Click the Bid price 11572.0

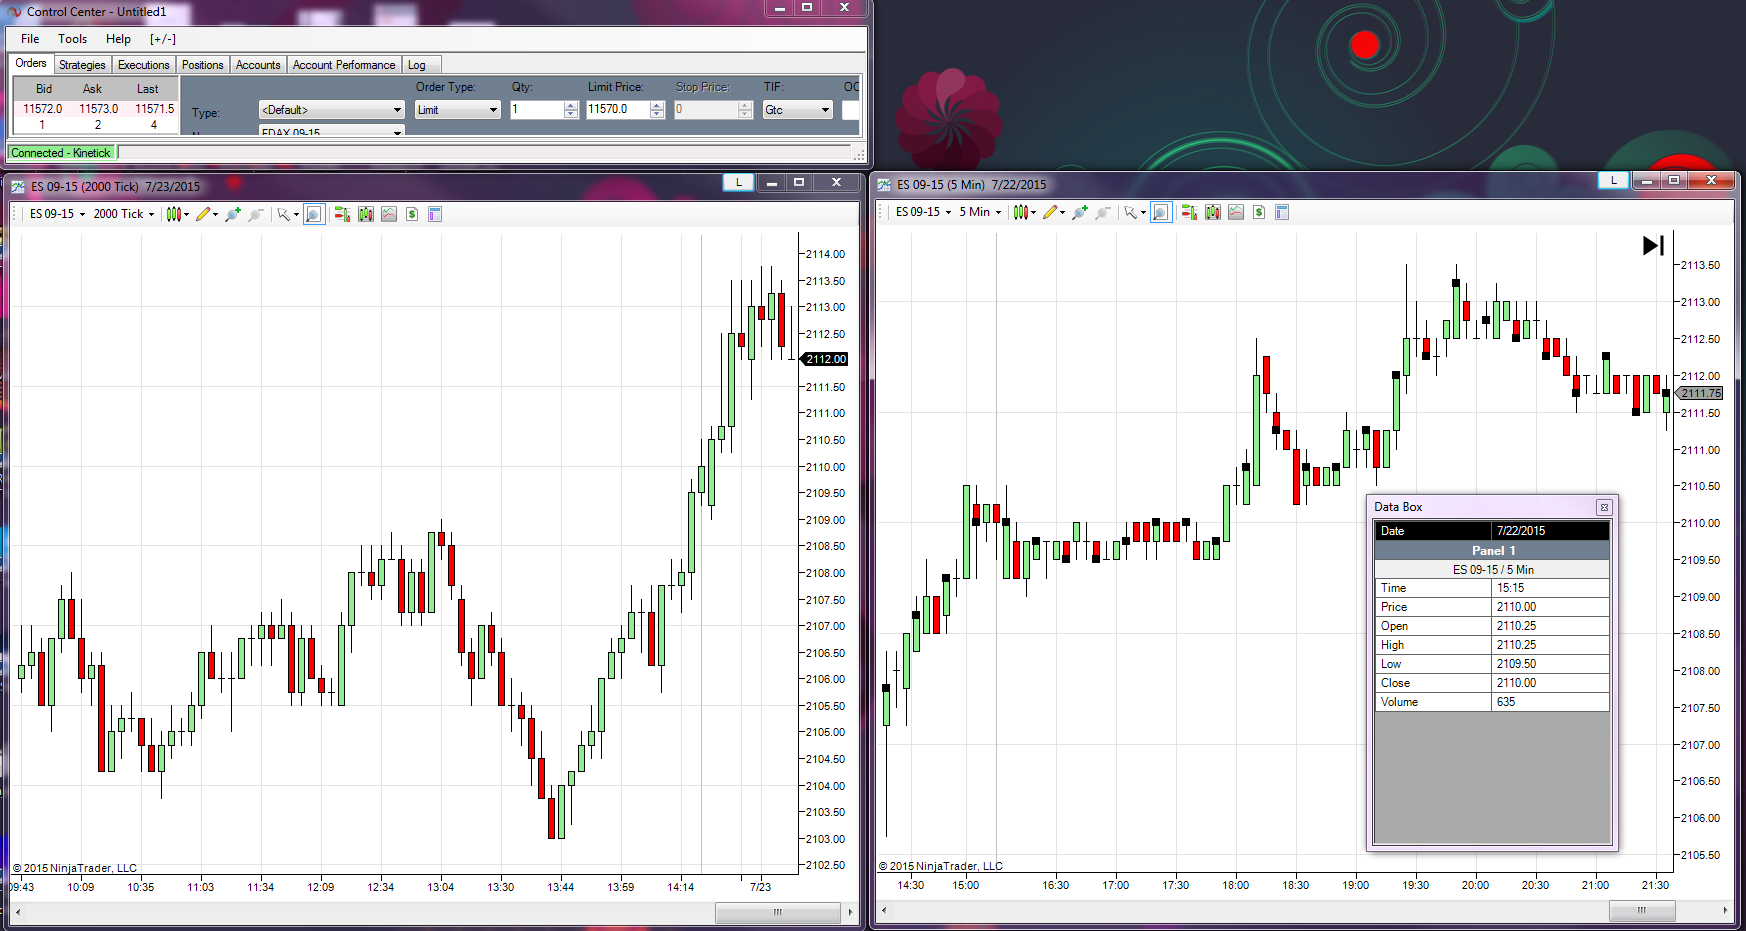43,109
